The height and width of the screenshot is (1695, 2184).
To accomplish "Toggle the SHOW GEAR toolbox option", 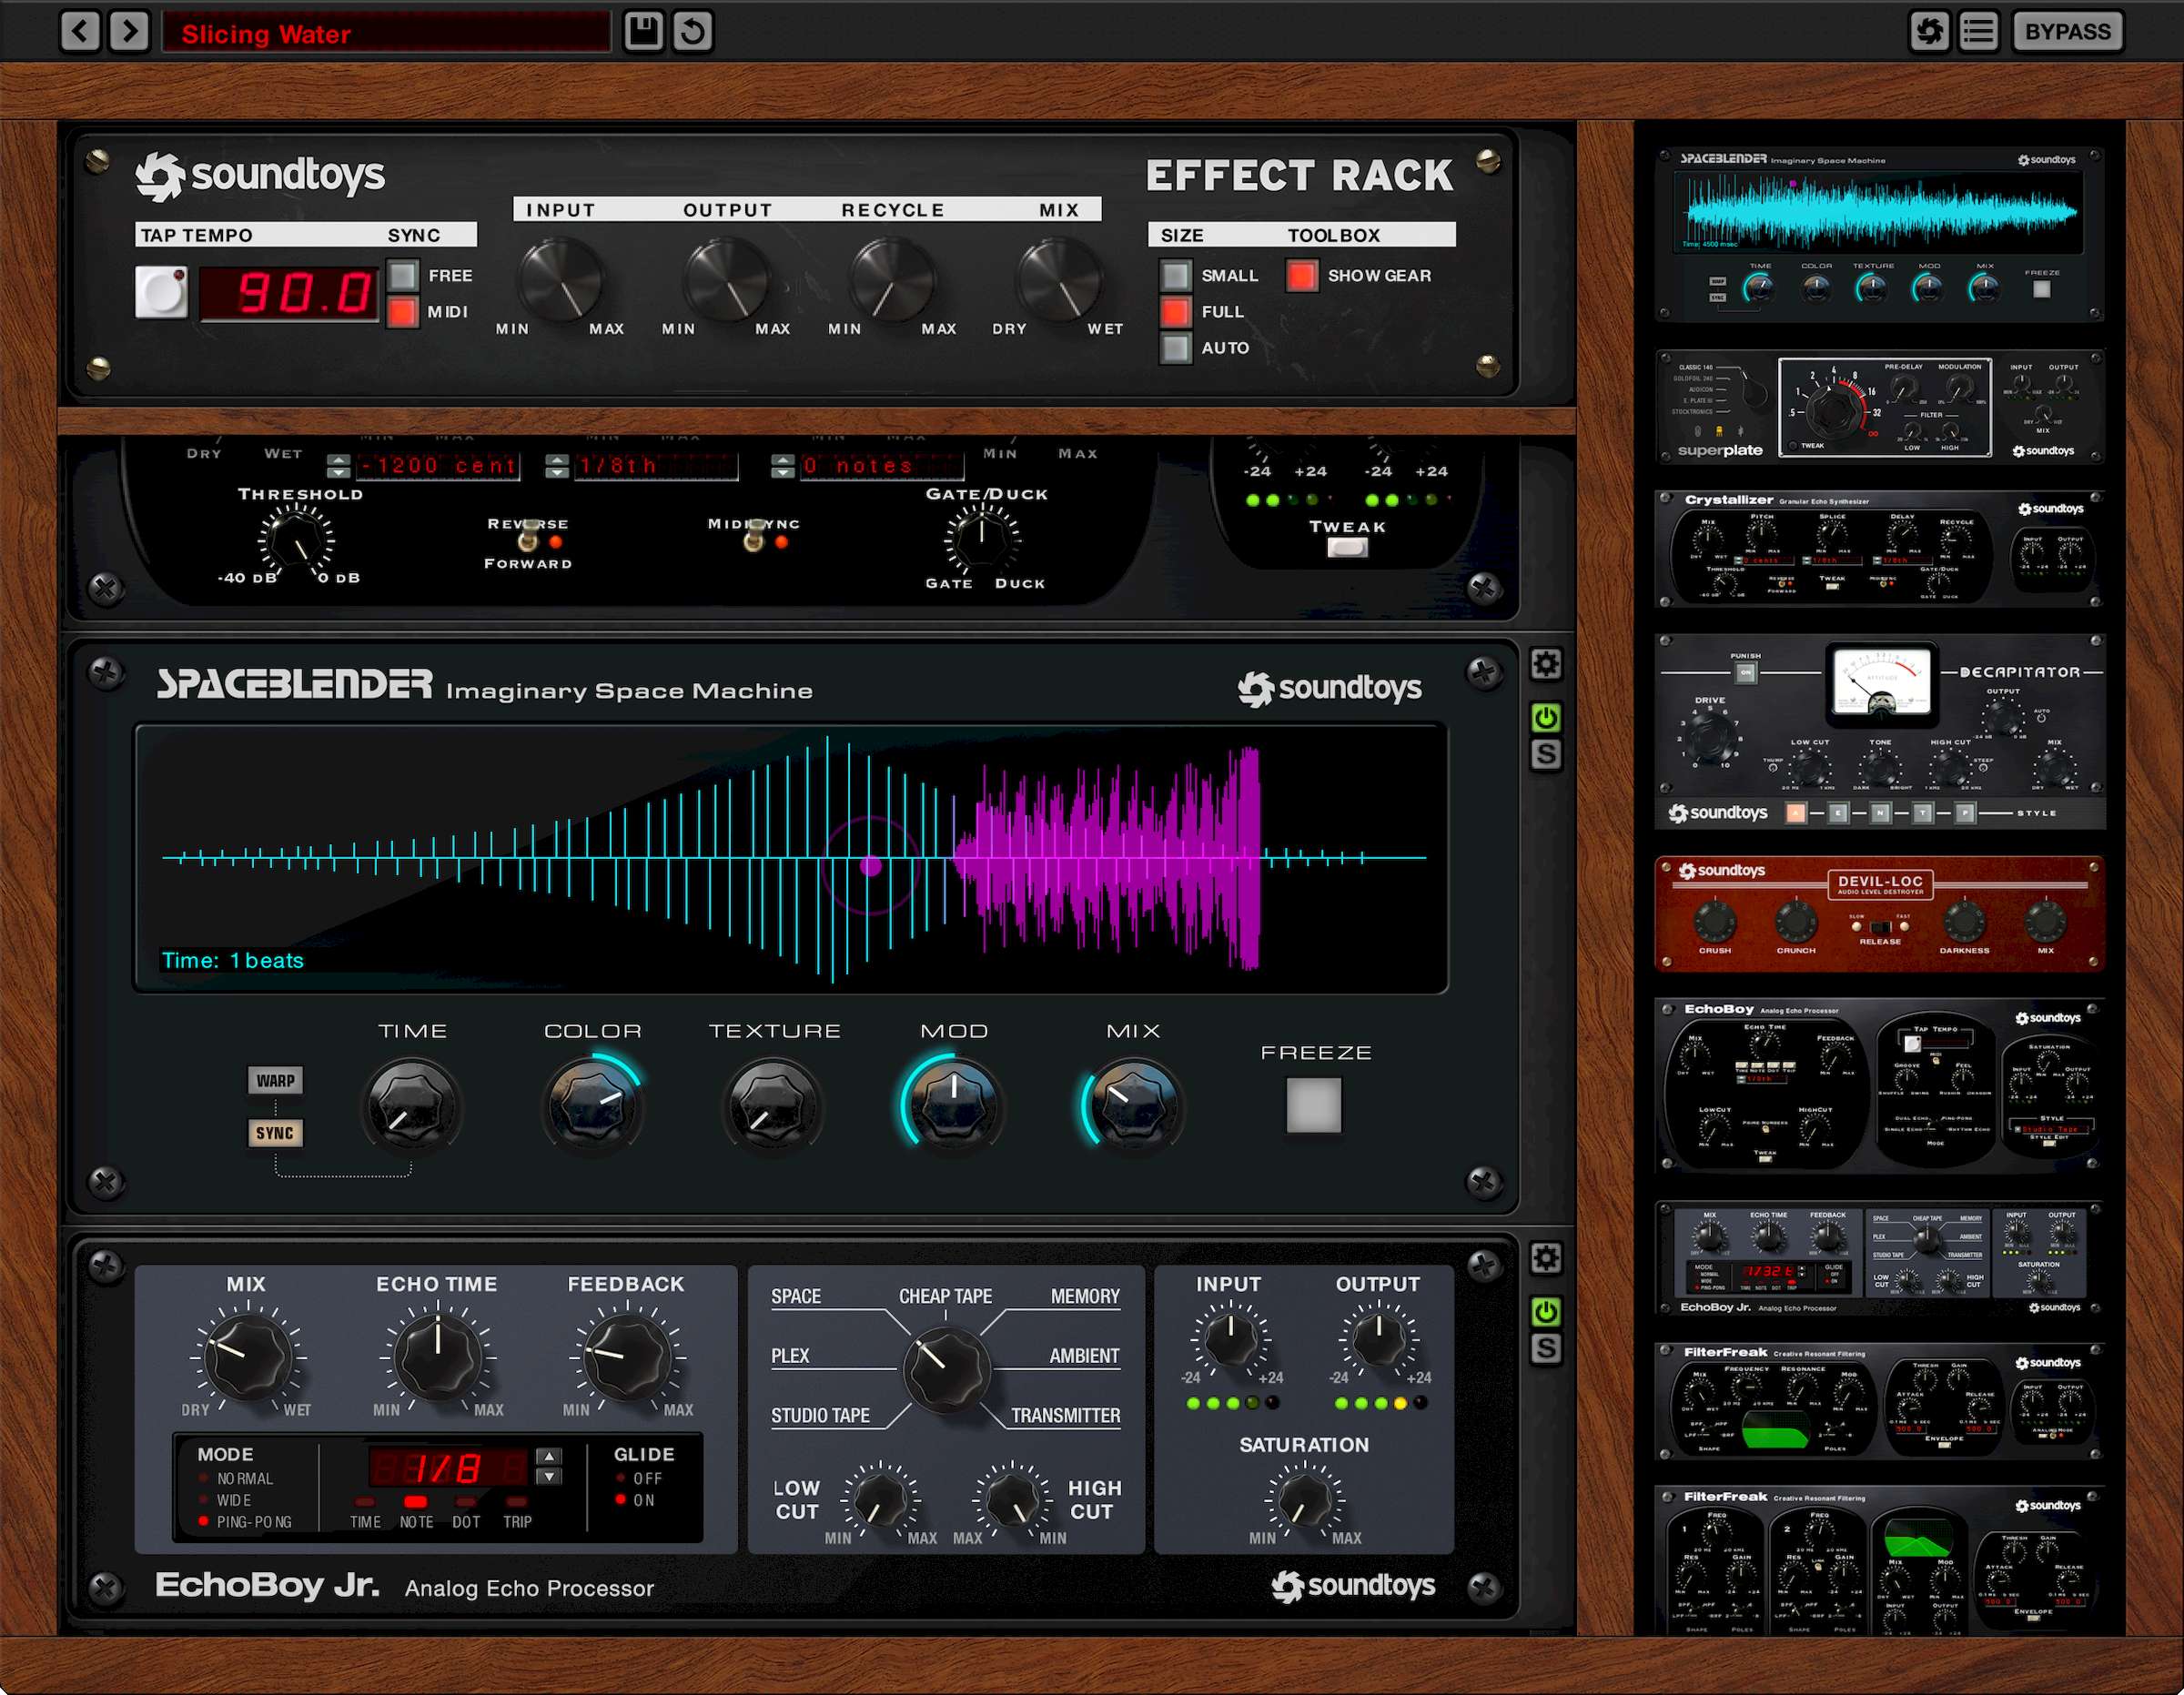I will click(x=1301, y=275).
